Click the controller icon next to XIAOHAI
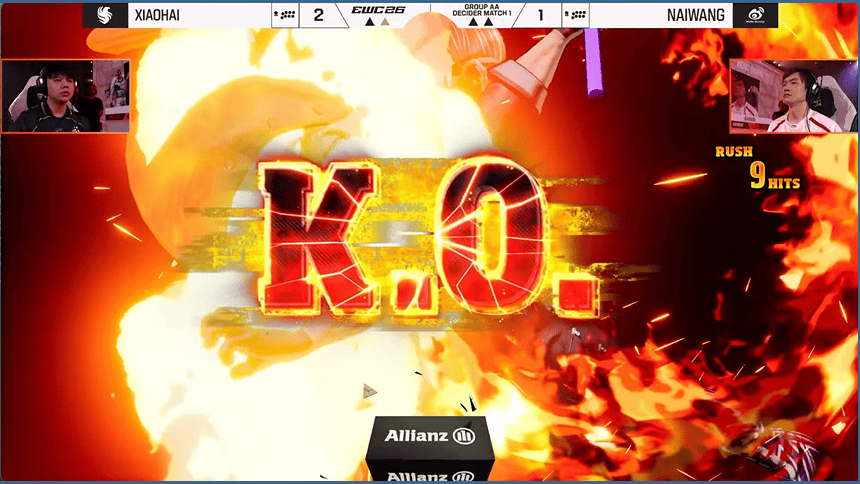The height and width of the screenshot is (484, 860). coord(285,15)
